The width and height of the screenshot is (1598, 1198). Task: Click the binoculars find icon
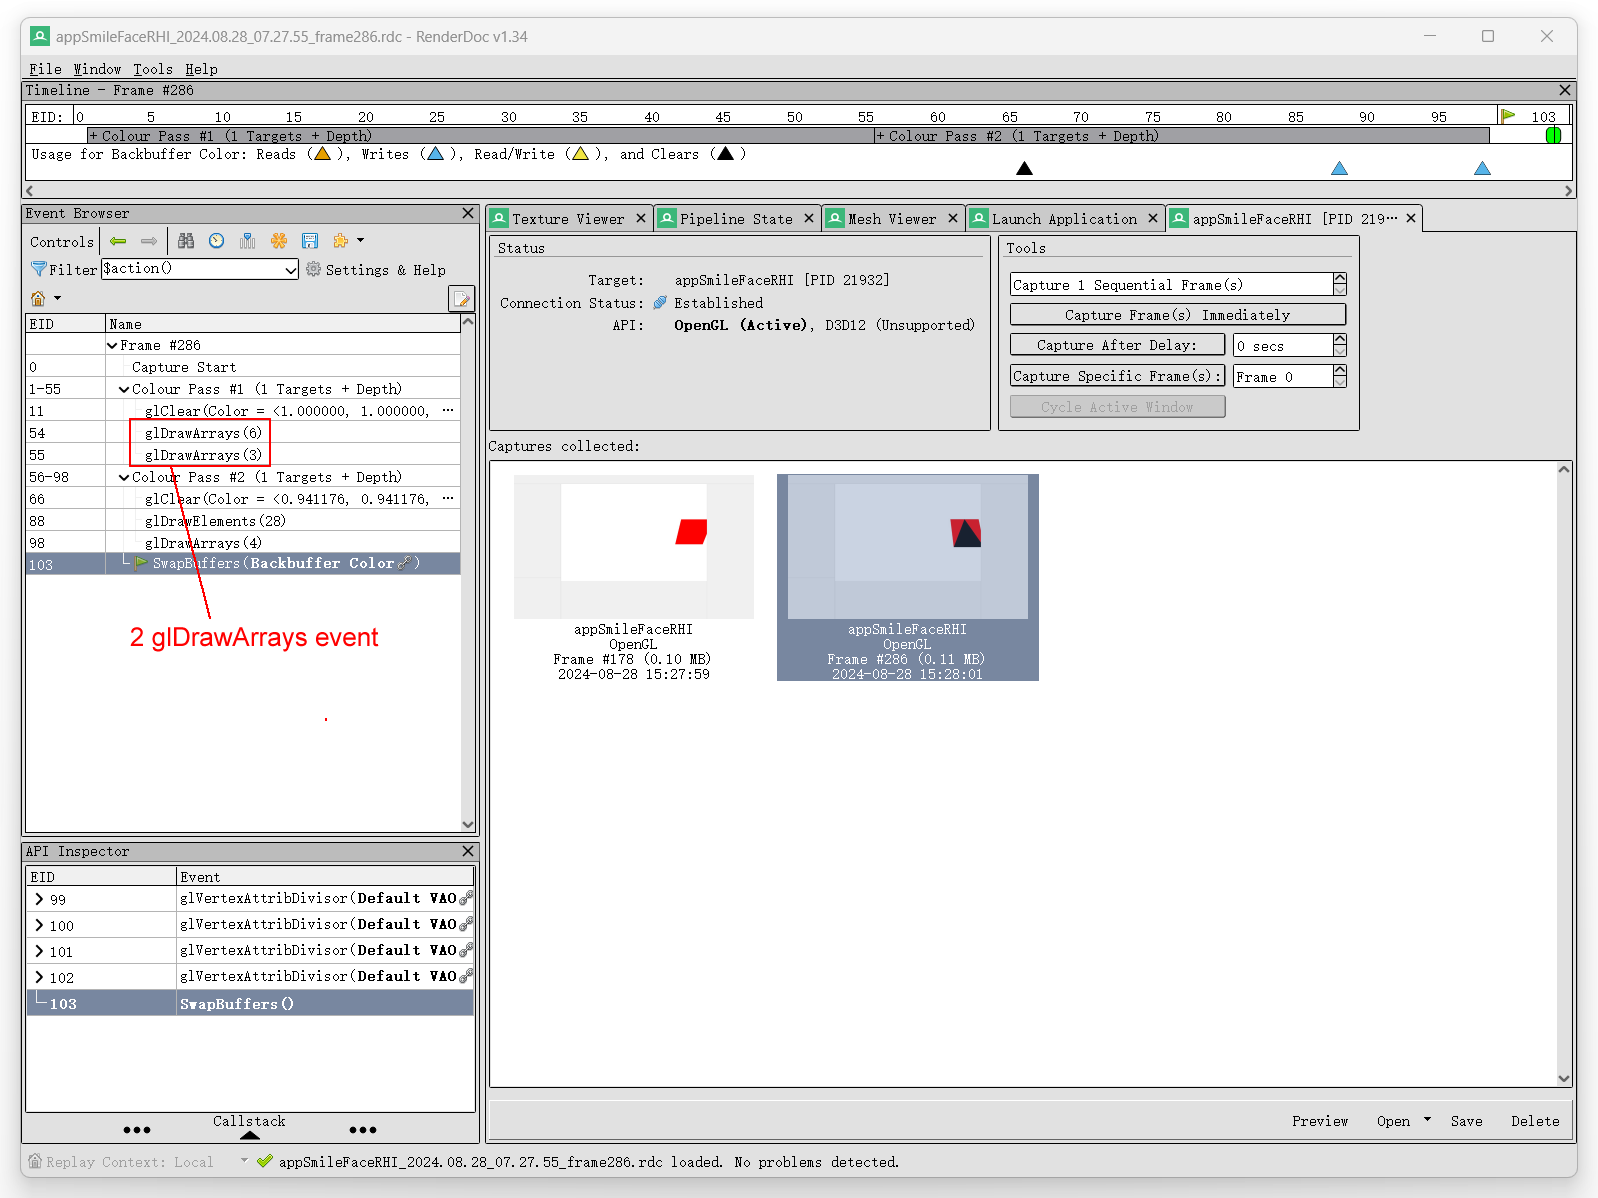click(186, 241)
